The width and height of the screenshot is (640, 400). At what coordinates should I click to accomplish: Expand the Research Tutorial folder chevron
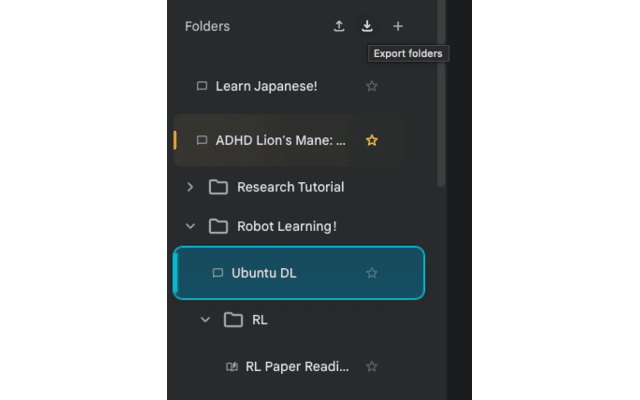point(190,187)
